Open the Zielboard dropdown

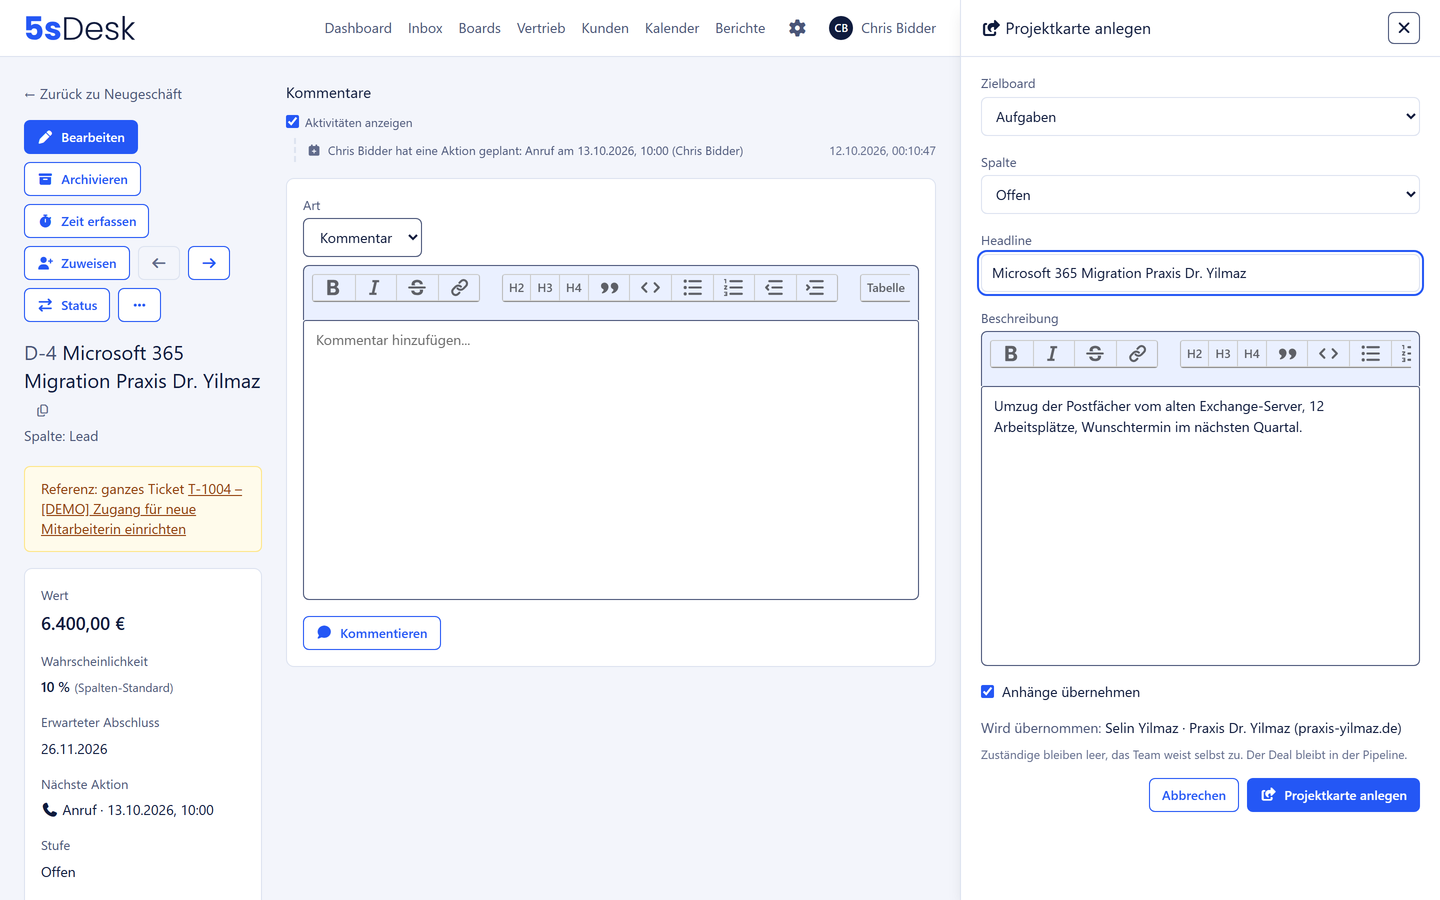[1200, 117]
